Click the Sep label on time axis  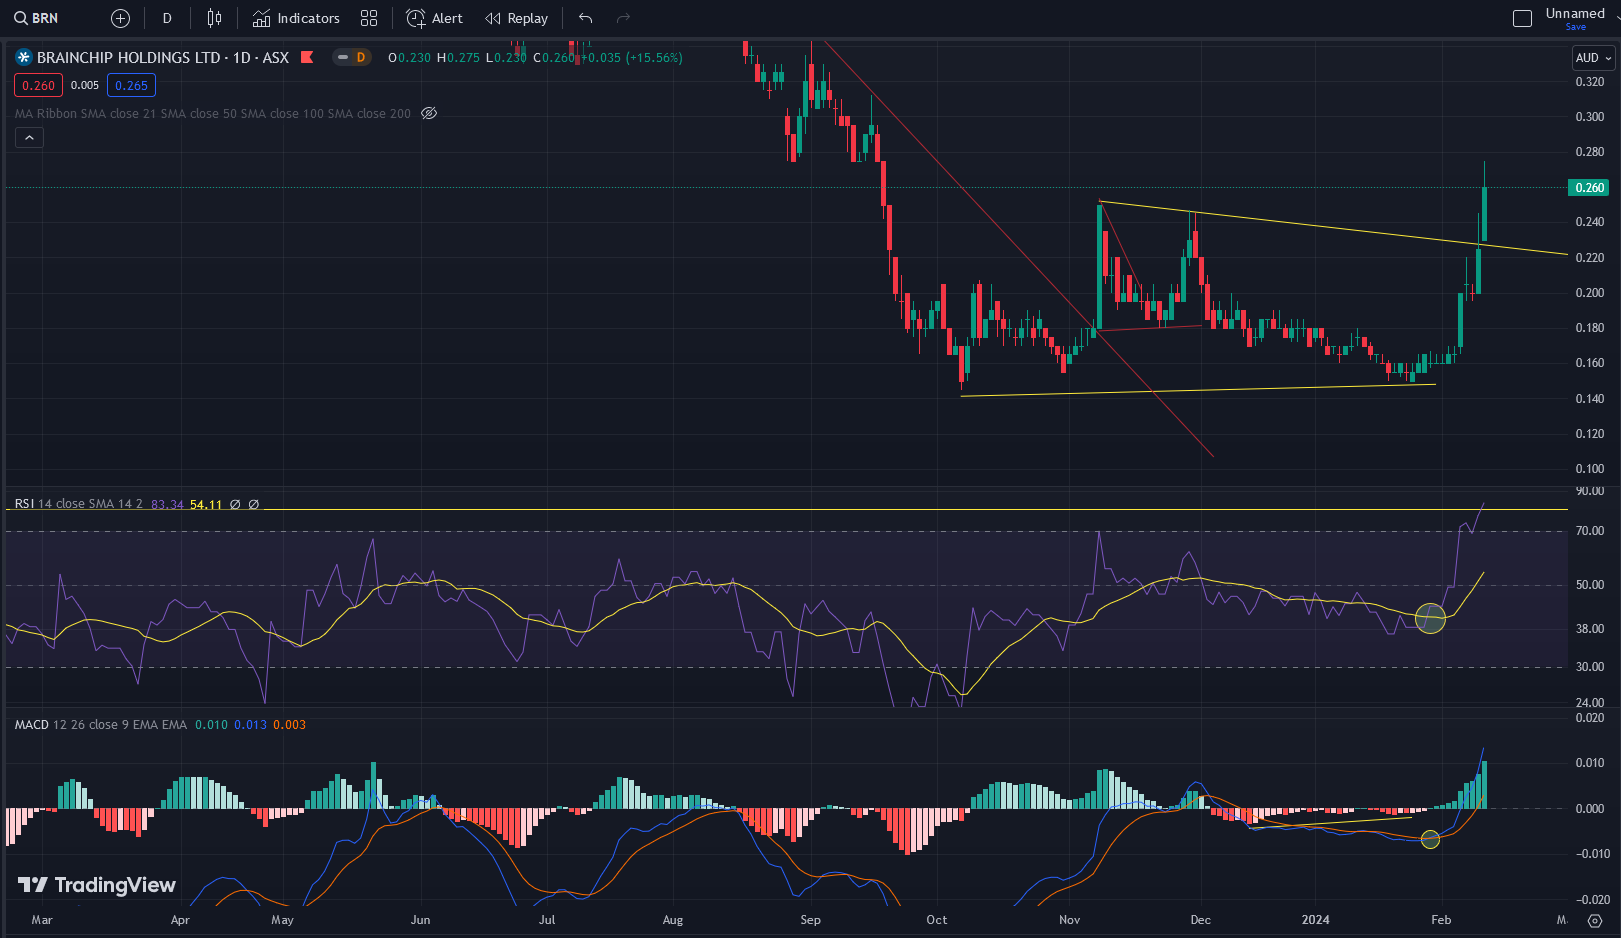click(810, 919)
